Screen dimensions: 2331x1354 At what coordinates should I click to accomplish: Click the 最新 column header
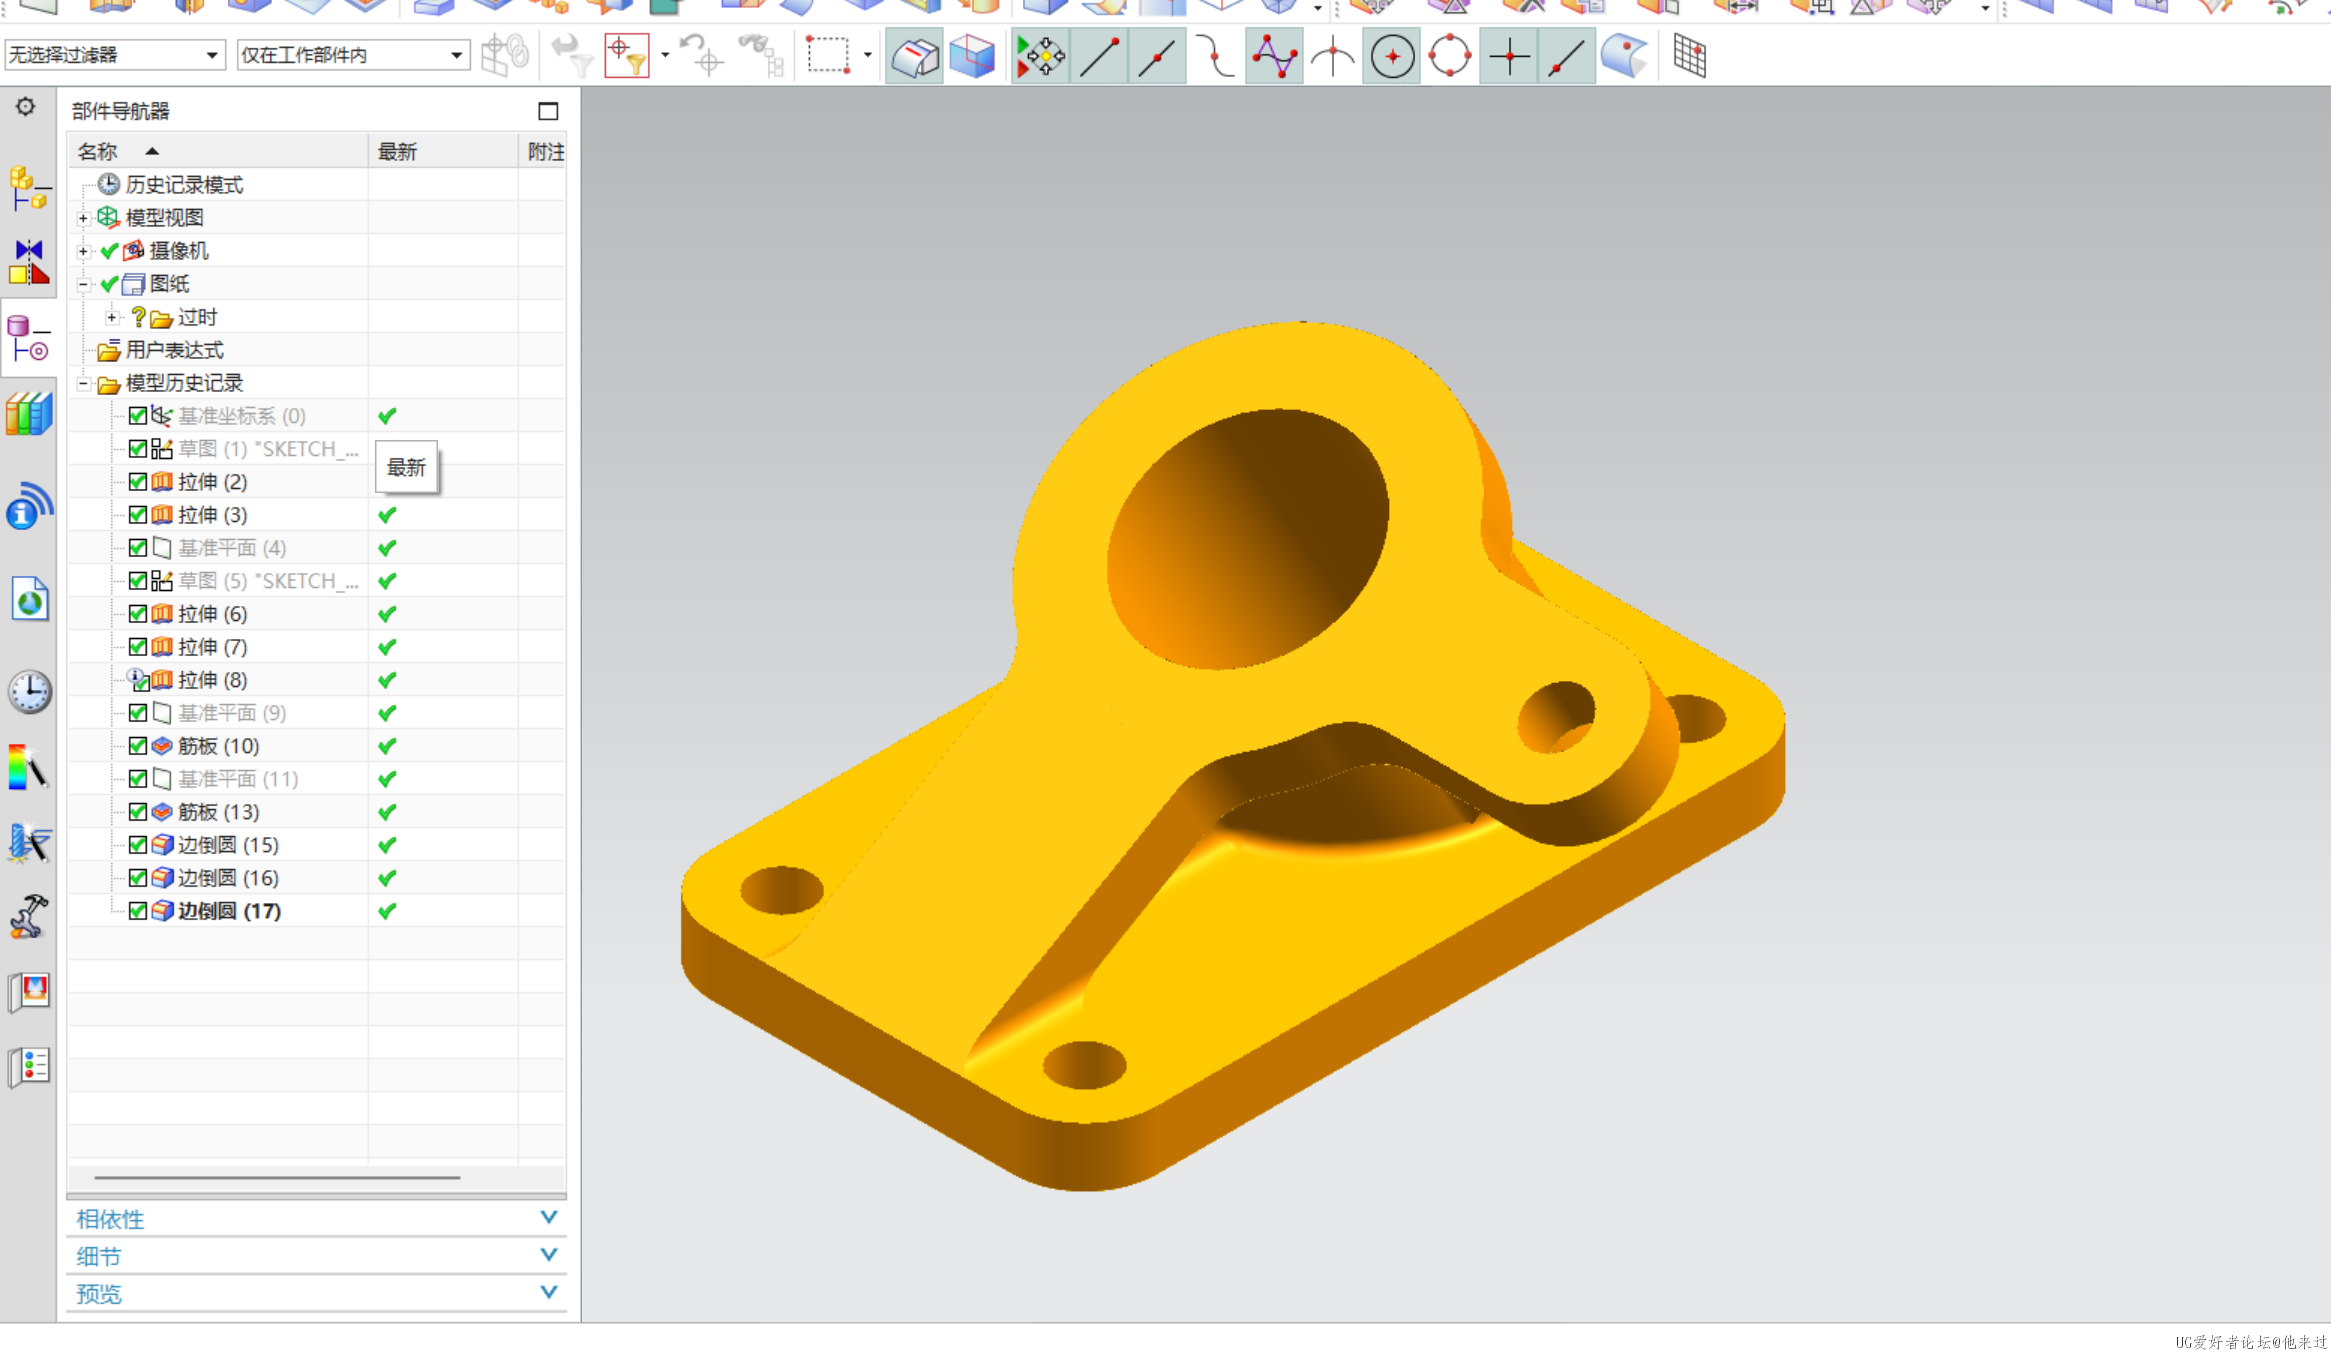tap(443, 151)
